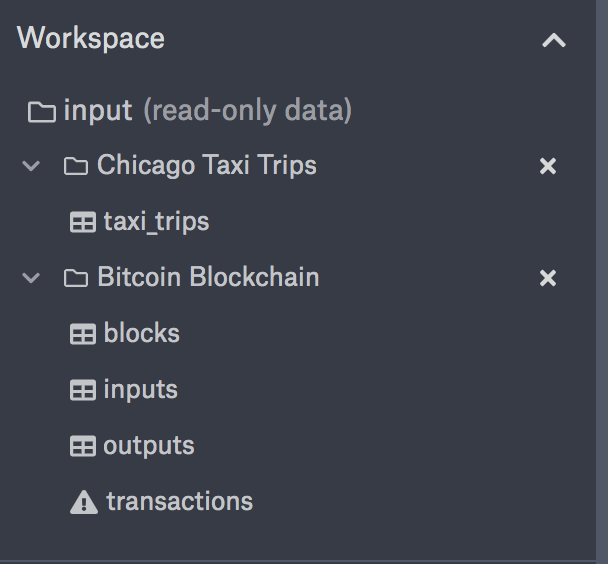Click the taxi_trips table icon

click(x=83, y=223)
